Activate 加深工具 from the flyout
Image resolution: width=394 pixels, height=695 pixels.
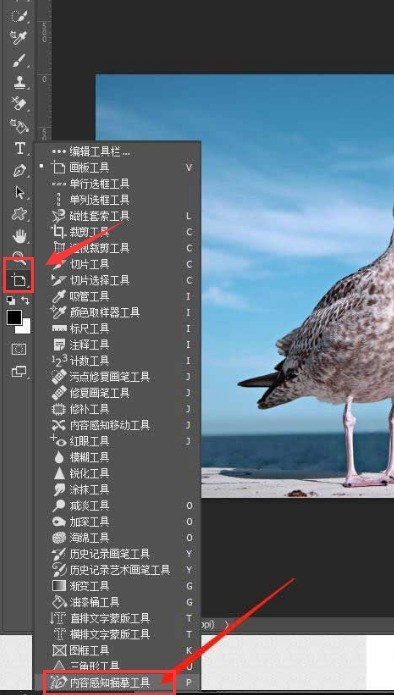(x=118, y=522)
